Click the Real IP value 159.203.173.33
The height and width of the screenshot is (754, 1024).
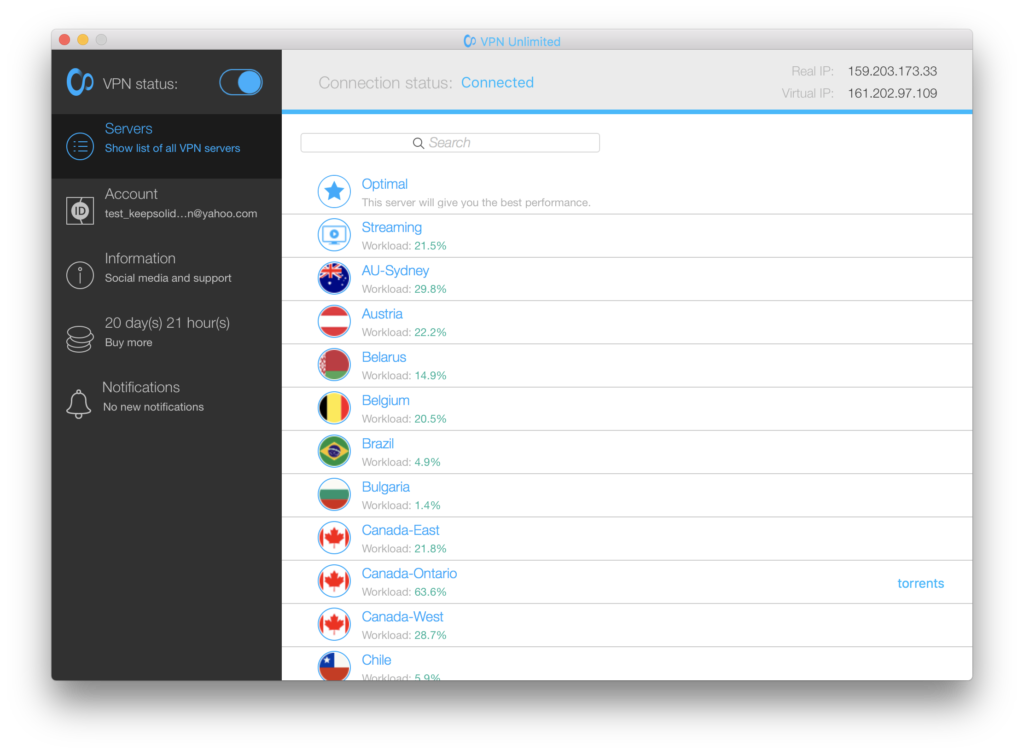pos(892,71)
